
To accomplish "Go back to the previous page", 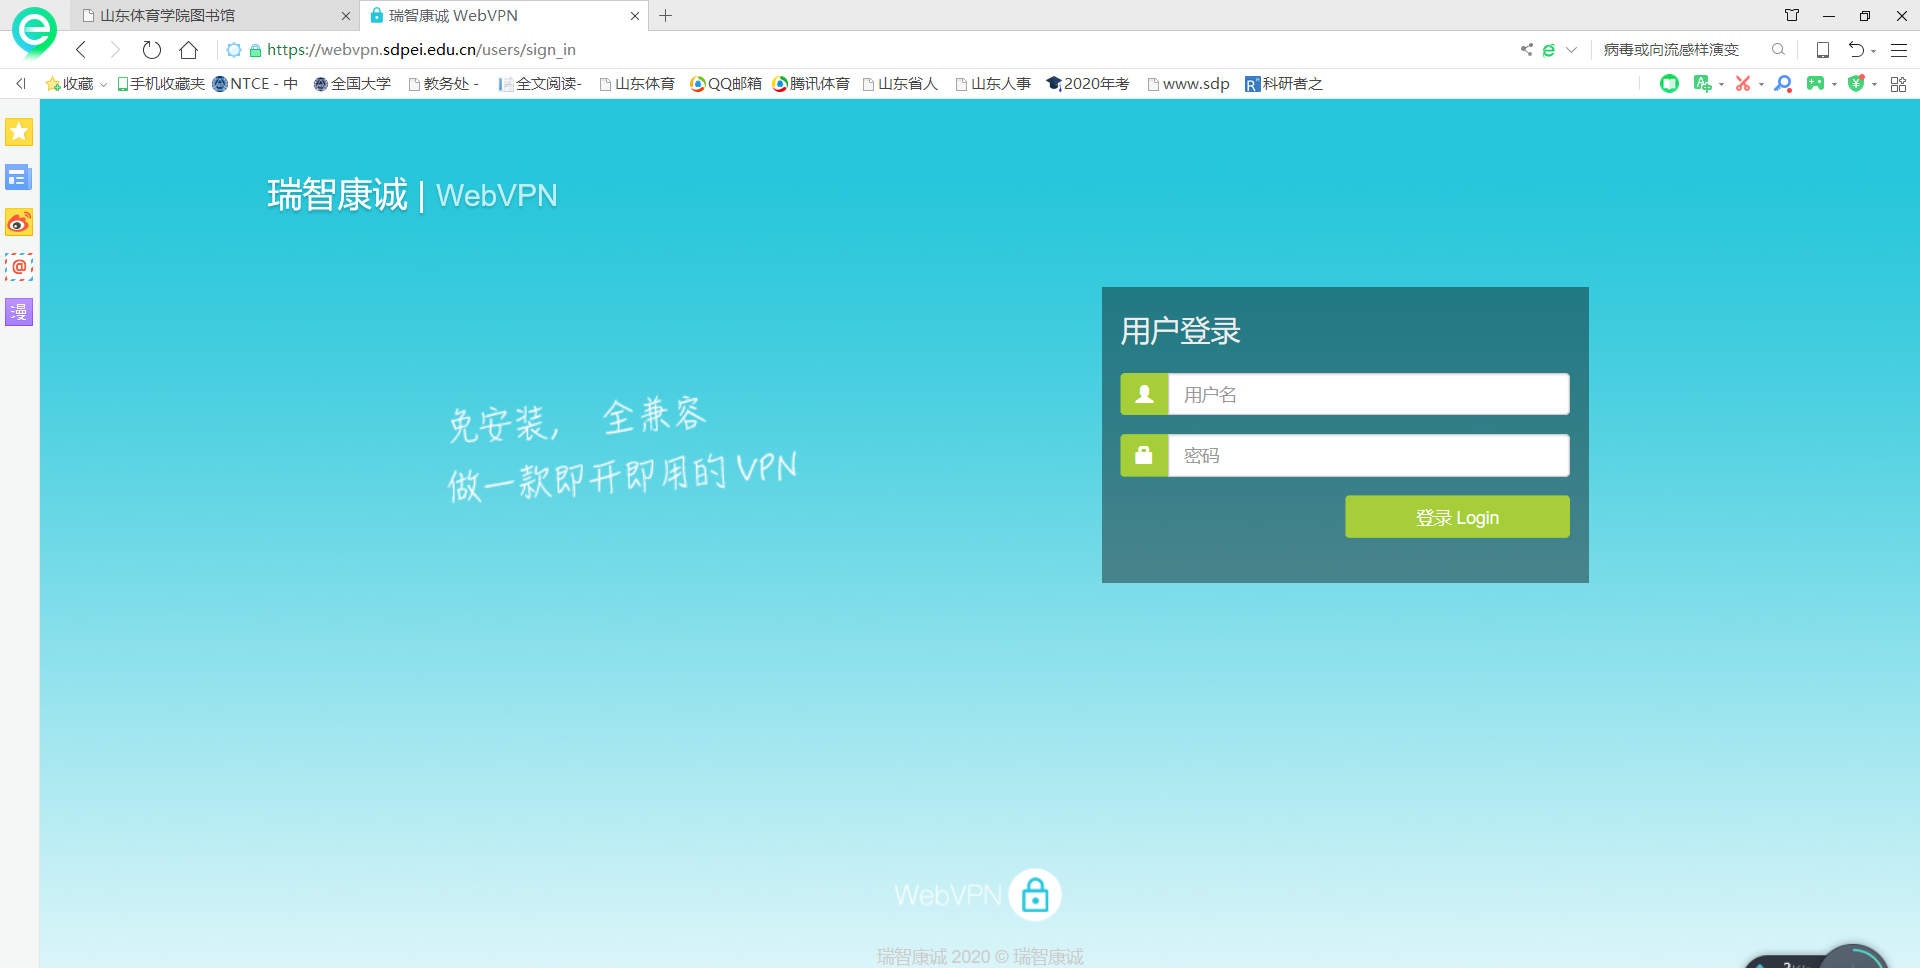I will pyautogui.click(x=81, y=50).
